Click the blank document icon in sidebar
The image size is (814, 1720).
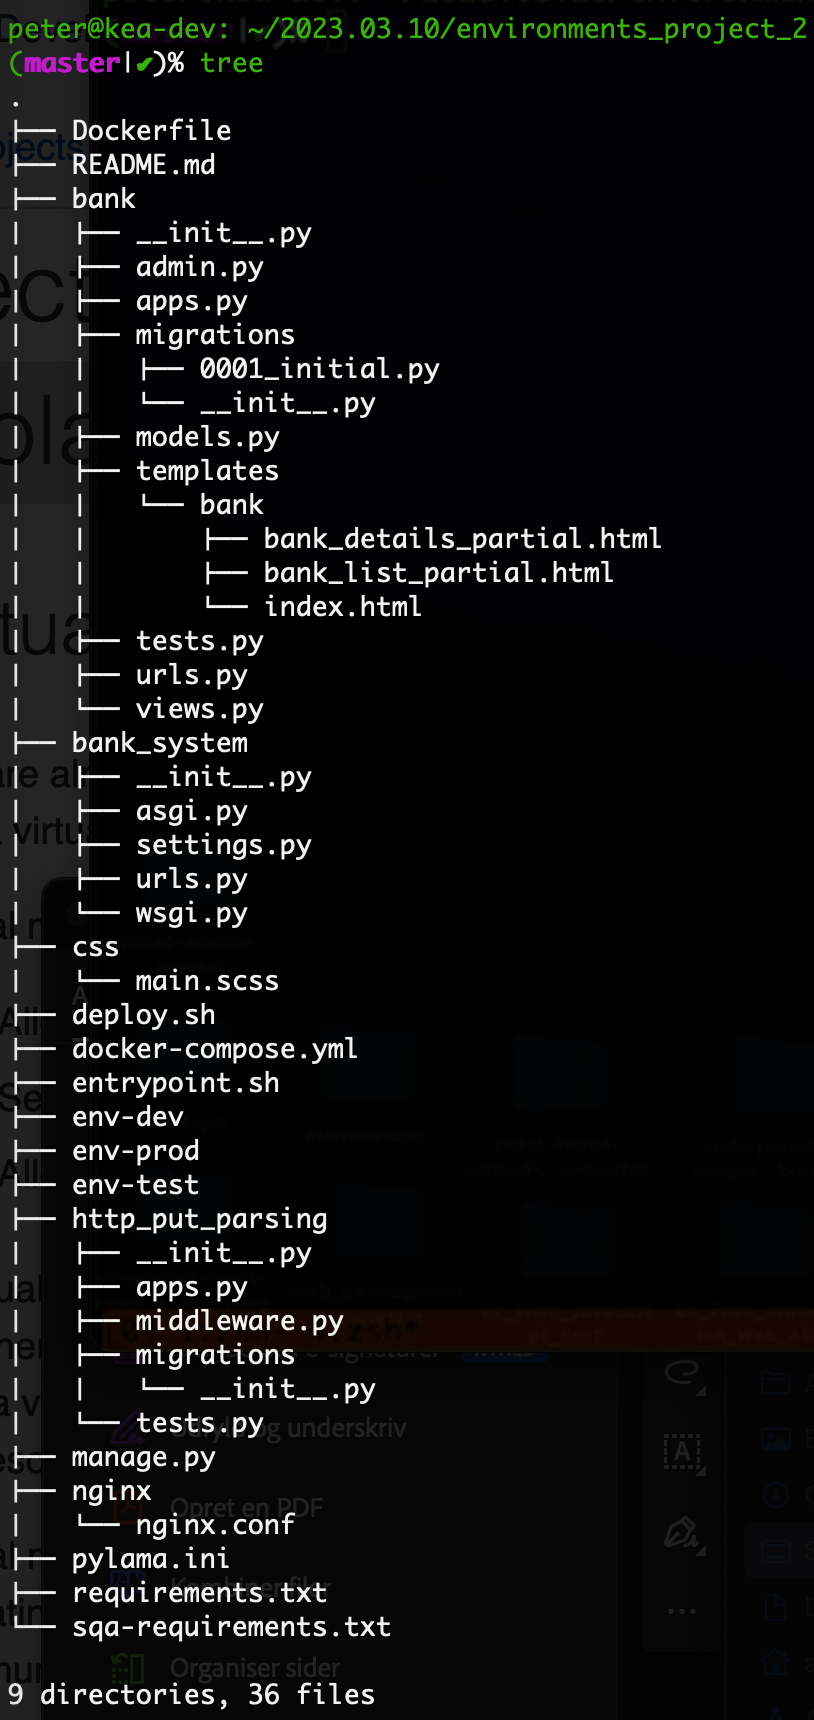tap(776, 1607)
